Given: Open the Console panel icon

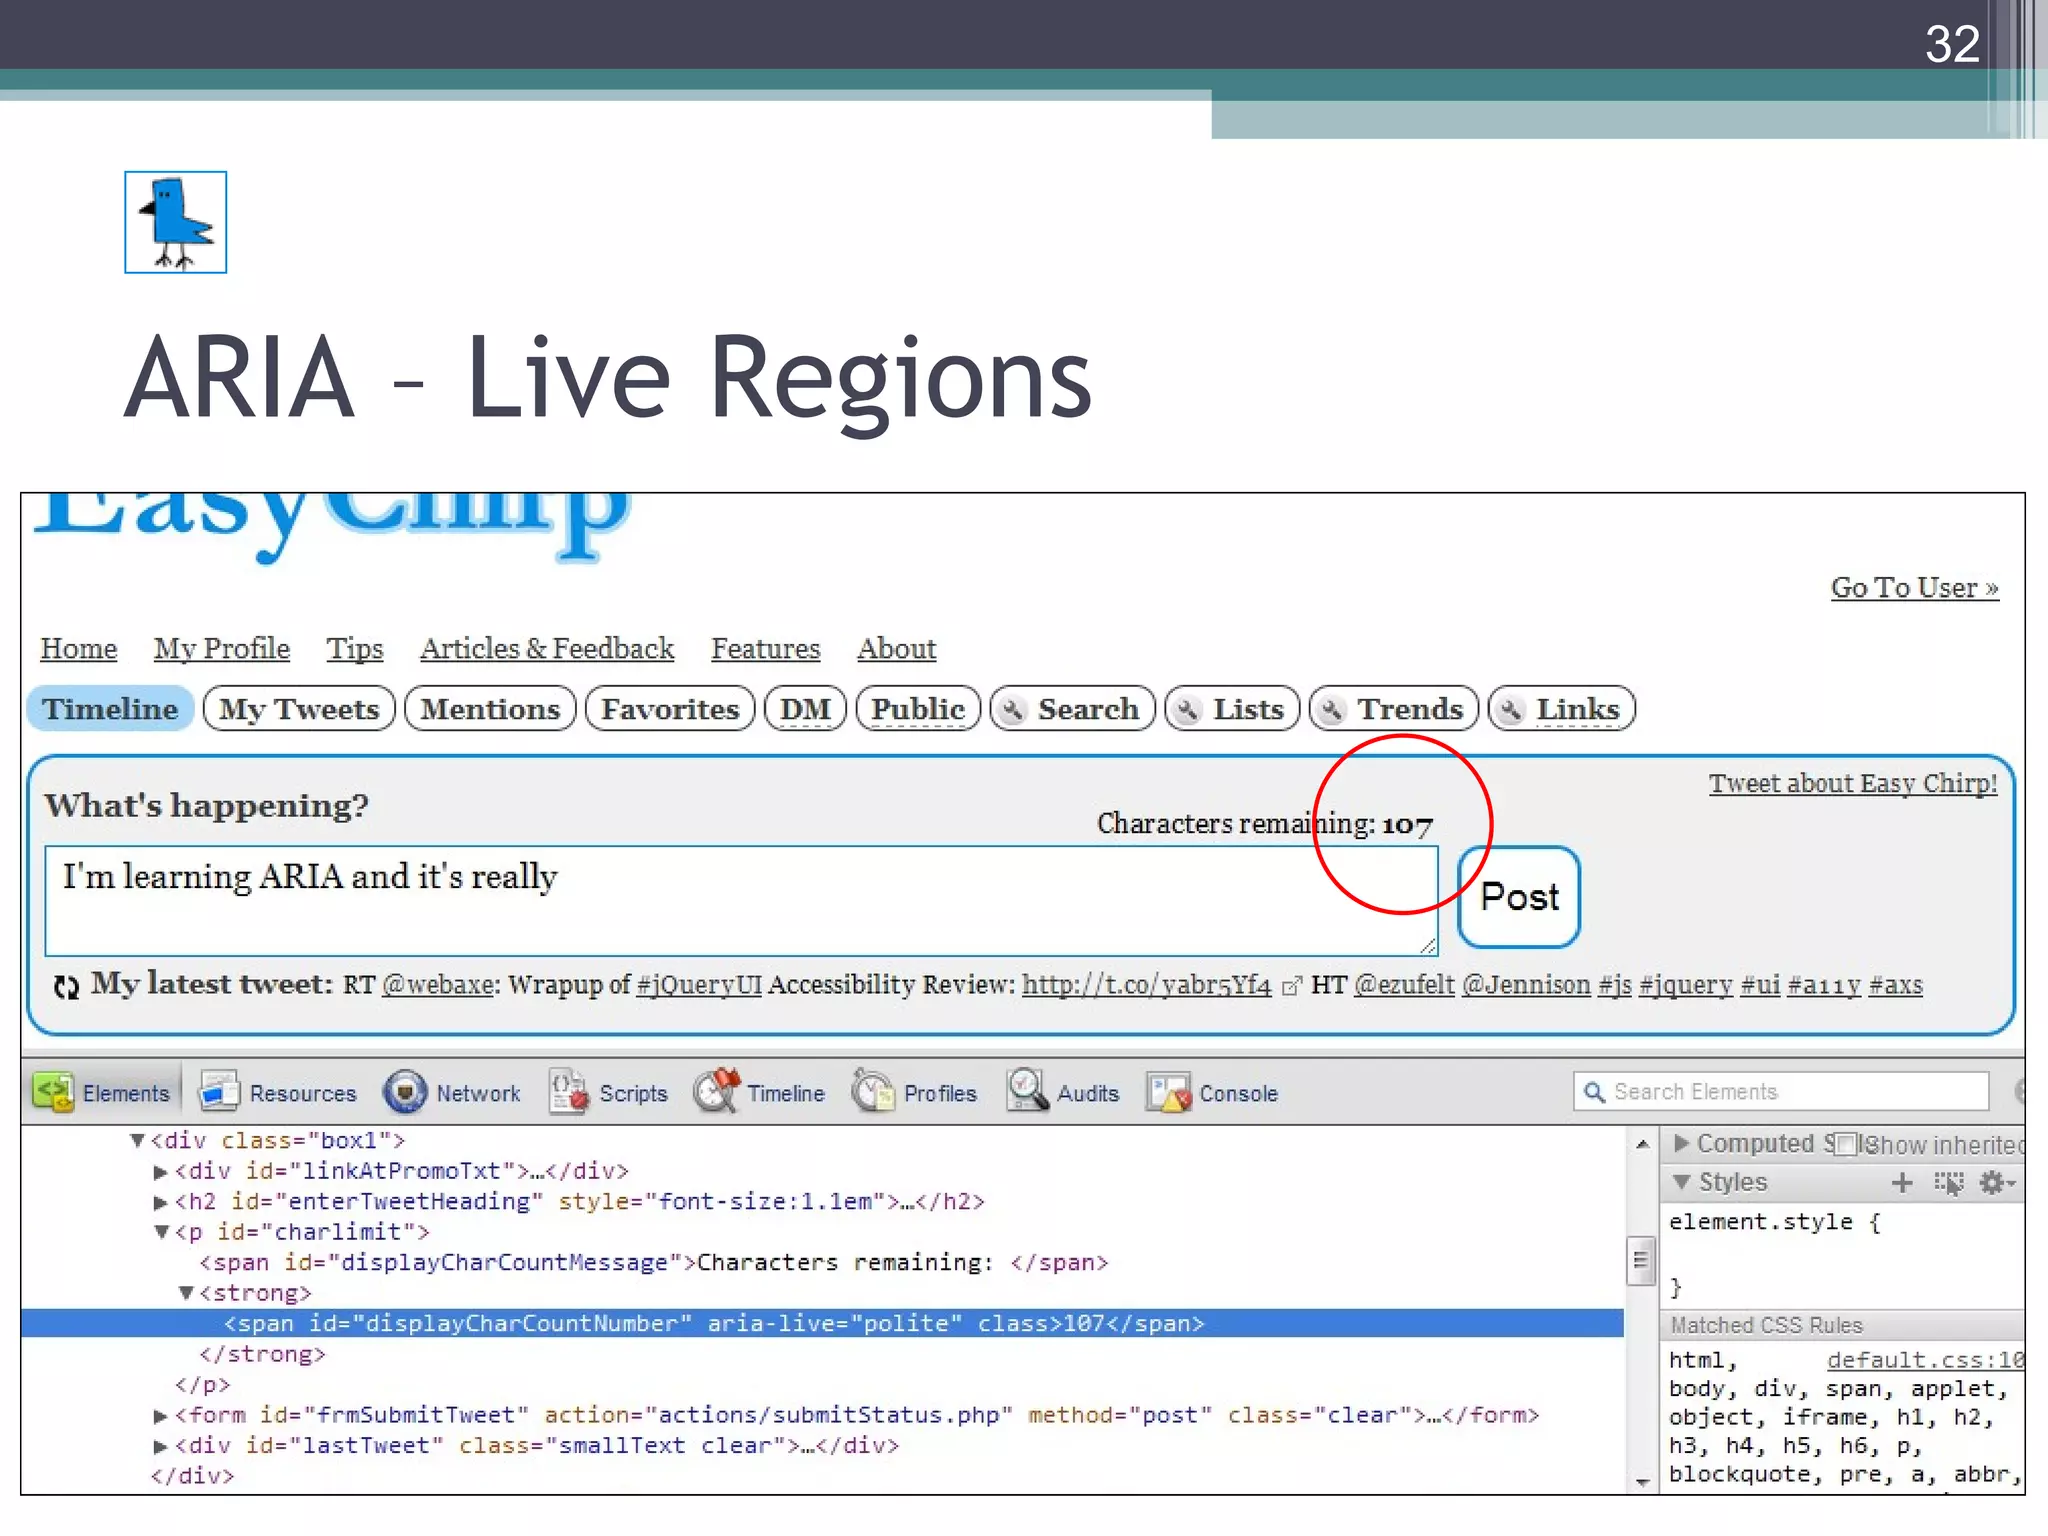Looking at the screenshot, I should click(x=1169, y=1091).
